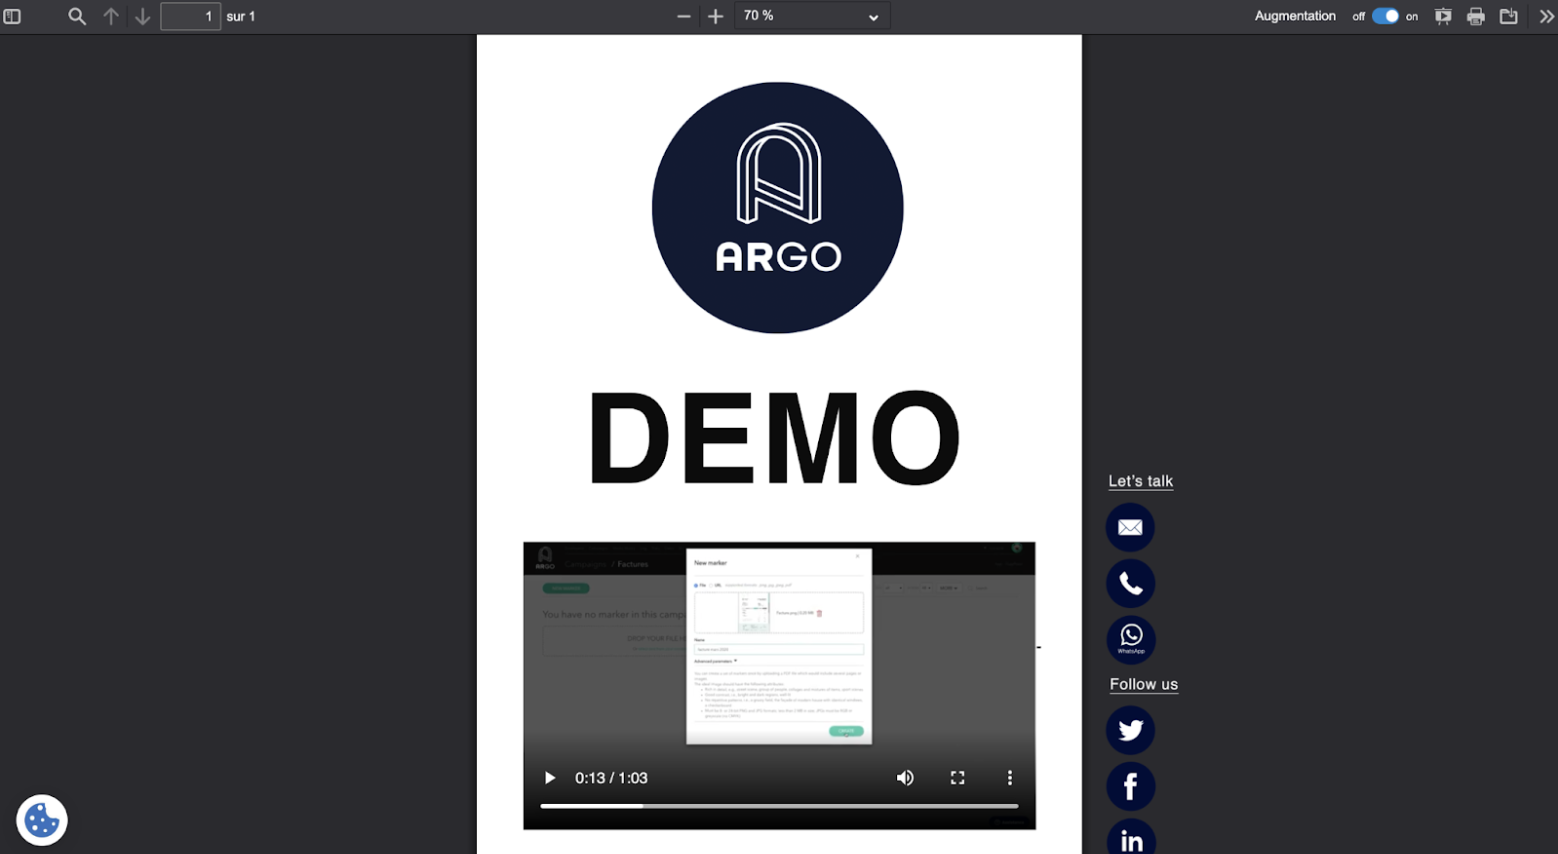Open the Facebook page icon
Screen dimensions: 1558x854
coord(1130,786)
